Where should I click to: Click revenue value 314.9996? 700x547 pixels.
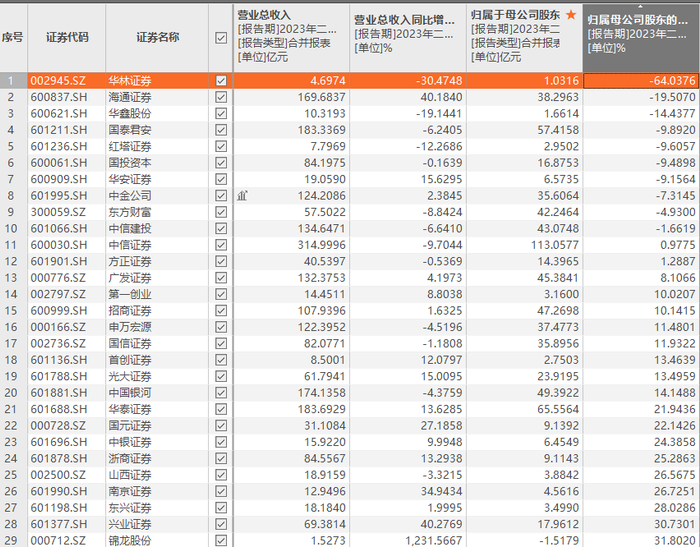tap(321, 245)
